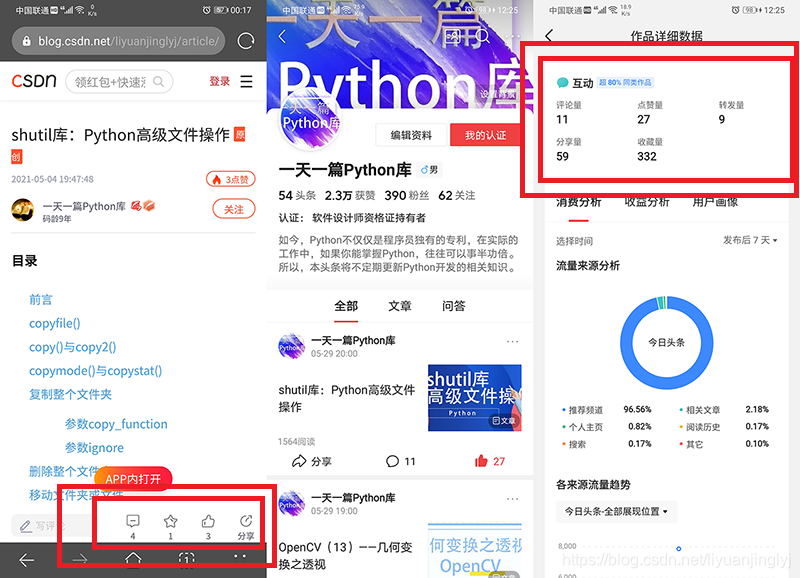Switch to the 收益分析 tab
The height and width of the screenshot is (578, 800).
[647, 203]
